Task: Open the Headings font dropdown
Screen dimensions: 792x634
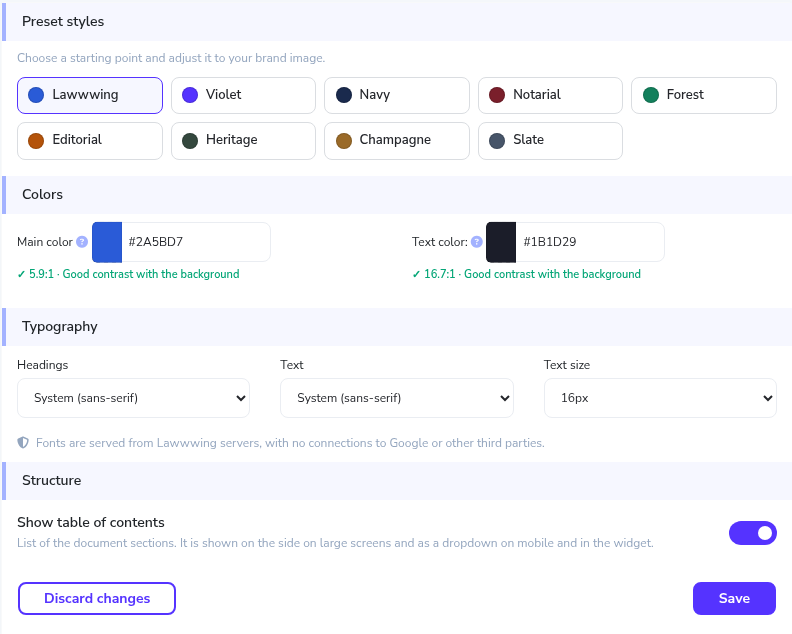Action: 133,398
